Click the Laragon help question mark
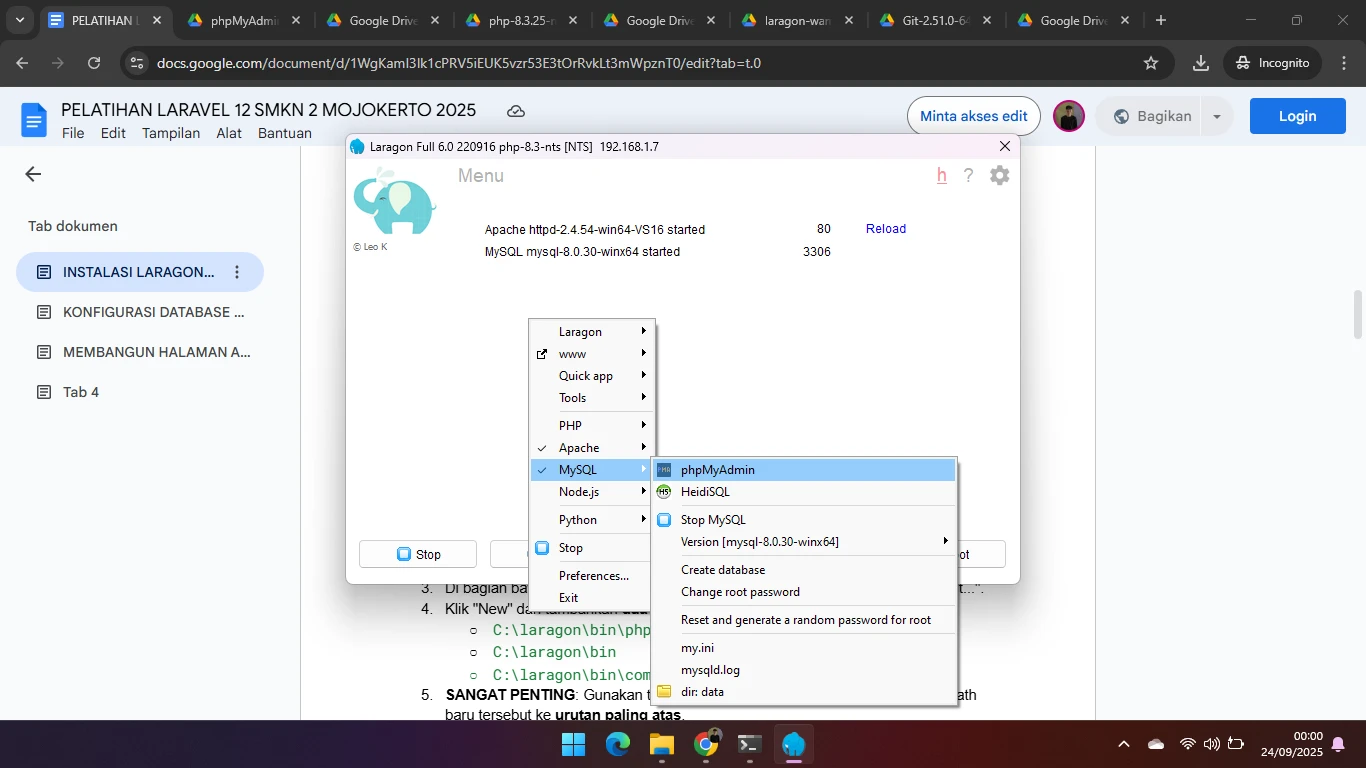The height and width of the screenshot is (768, 1366). (x=968, y=176)
